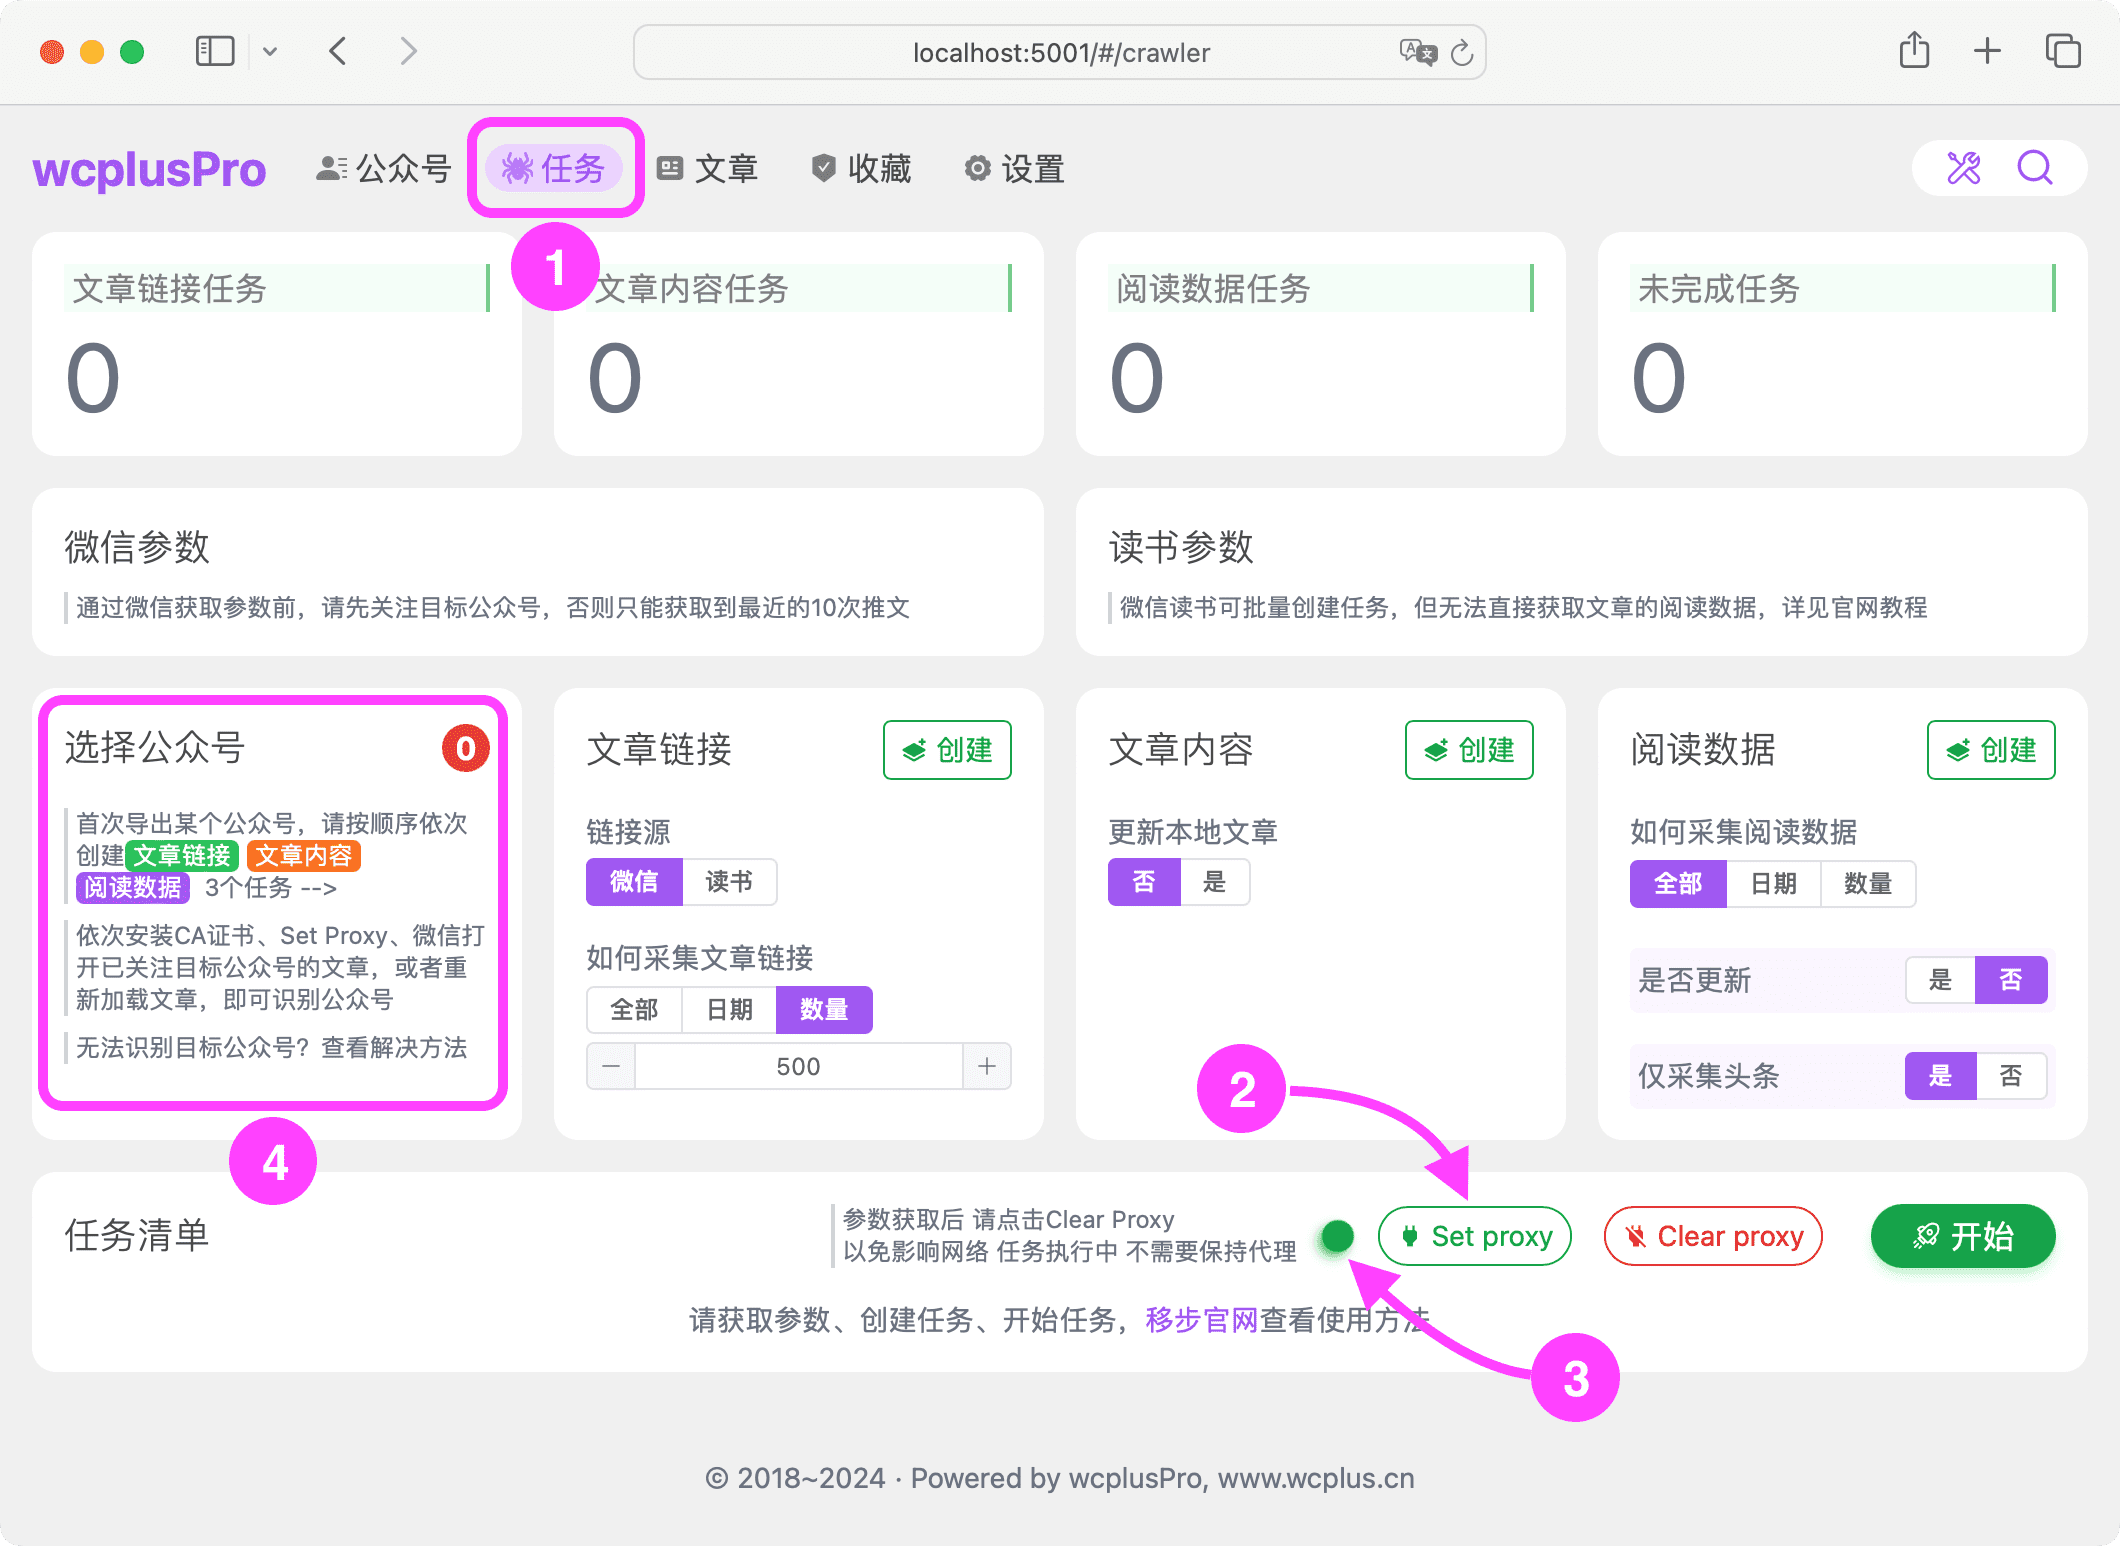Click the 设置 gear icon in the navigation
The image size is (2120, 1546).
(976, 168)
